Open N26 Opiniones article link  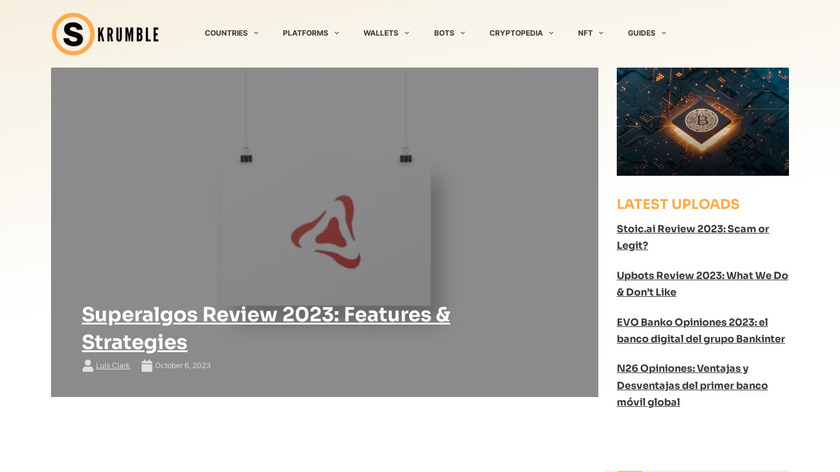pos(692,385)
